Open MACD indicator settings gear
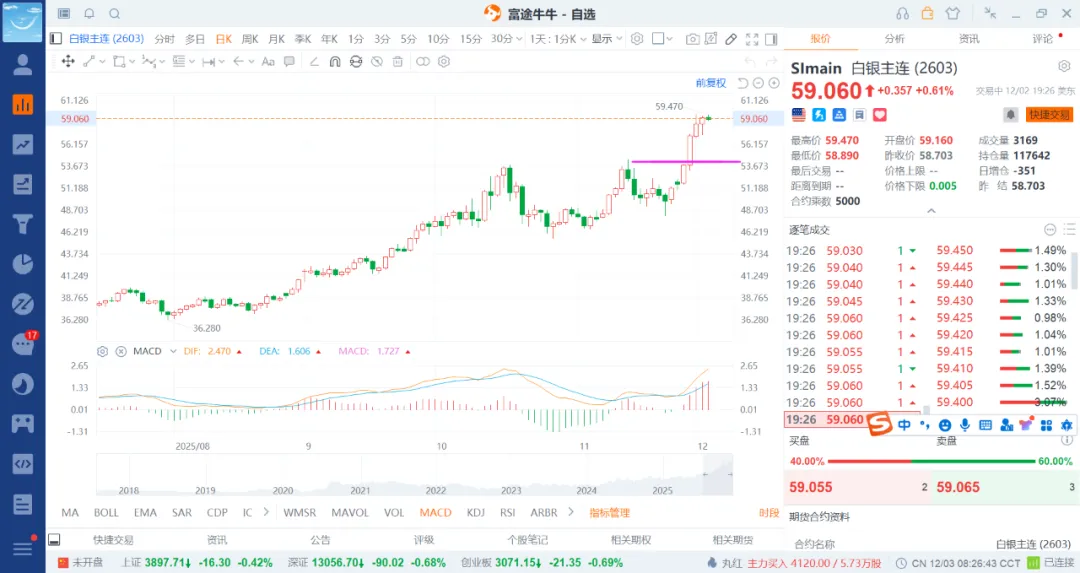Viewport: 1080px width, 573px height. tap(101, 351)
